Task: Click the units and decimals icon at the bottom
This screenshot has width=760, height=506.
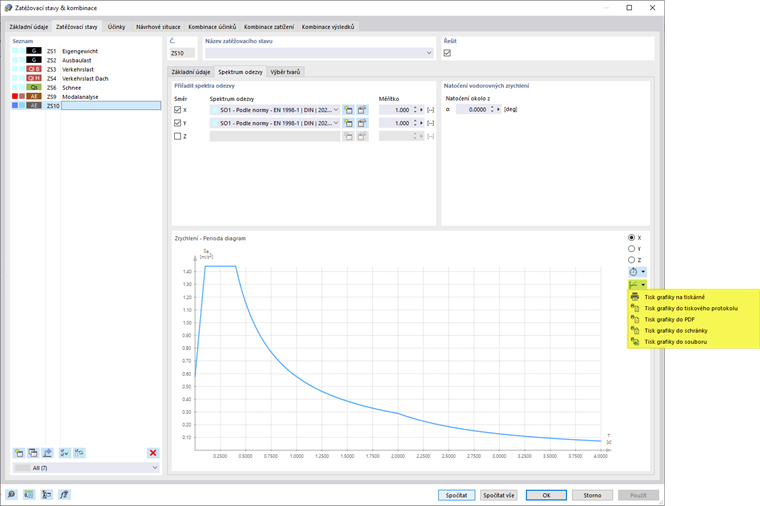Action: point(29,494)
